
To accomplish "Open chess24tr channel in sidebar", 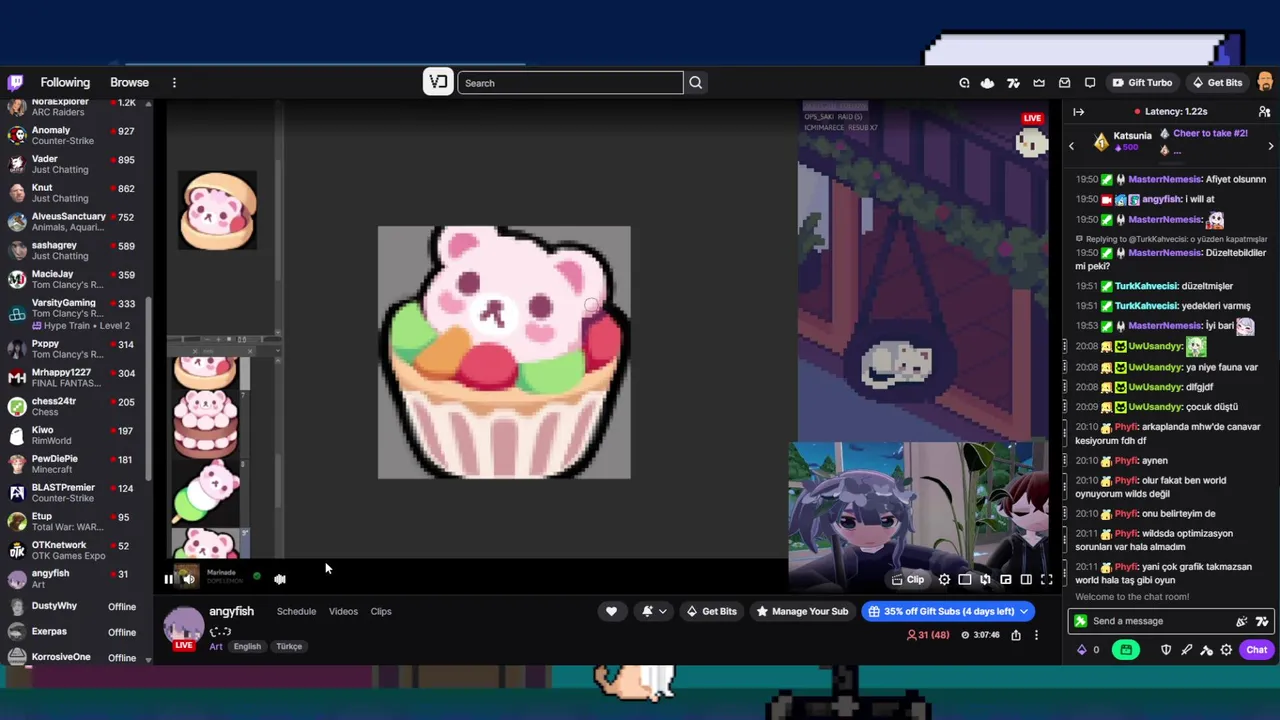I will tap(72, 407).
